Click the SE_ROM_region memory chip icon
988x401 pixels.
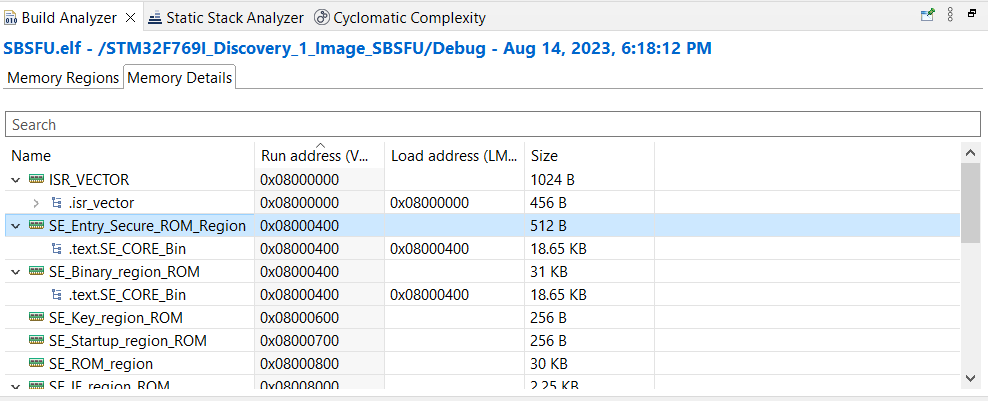pyautogui.click(x=37, y=364)
